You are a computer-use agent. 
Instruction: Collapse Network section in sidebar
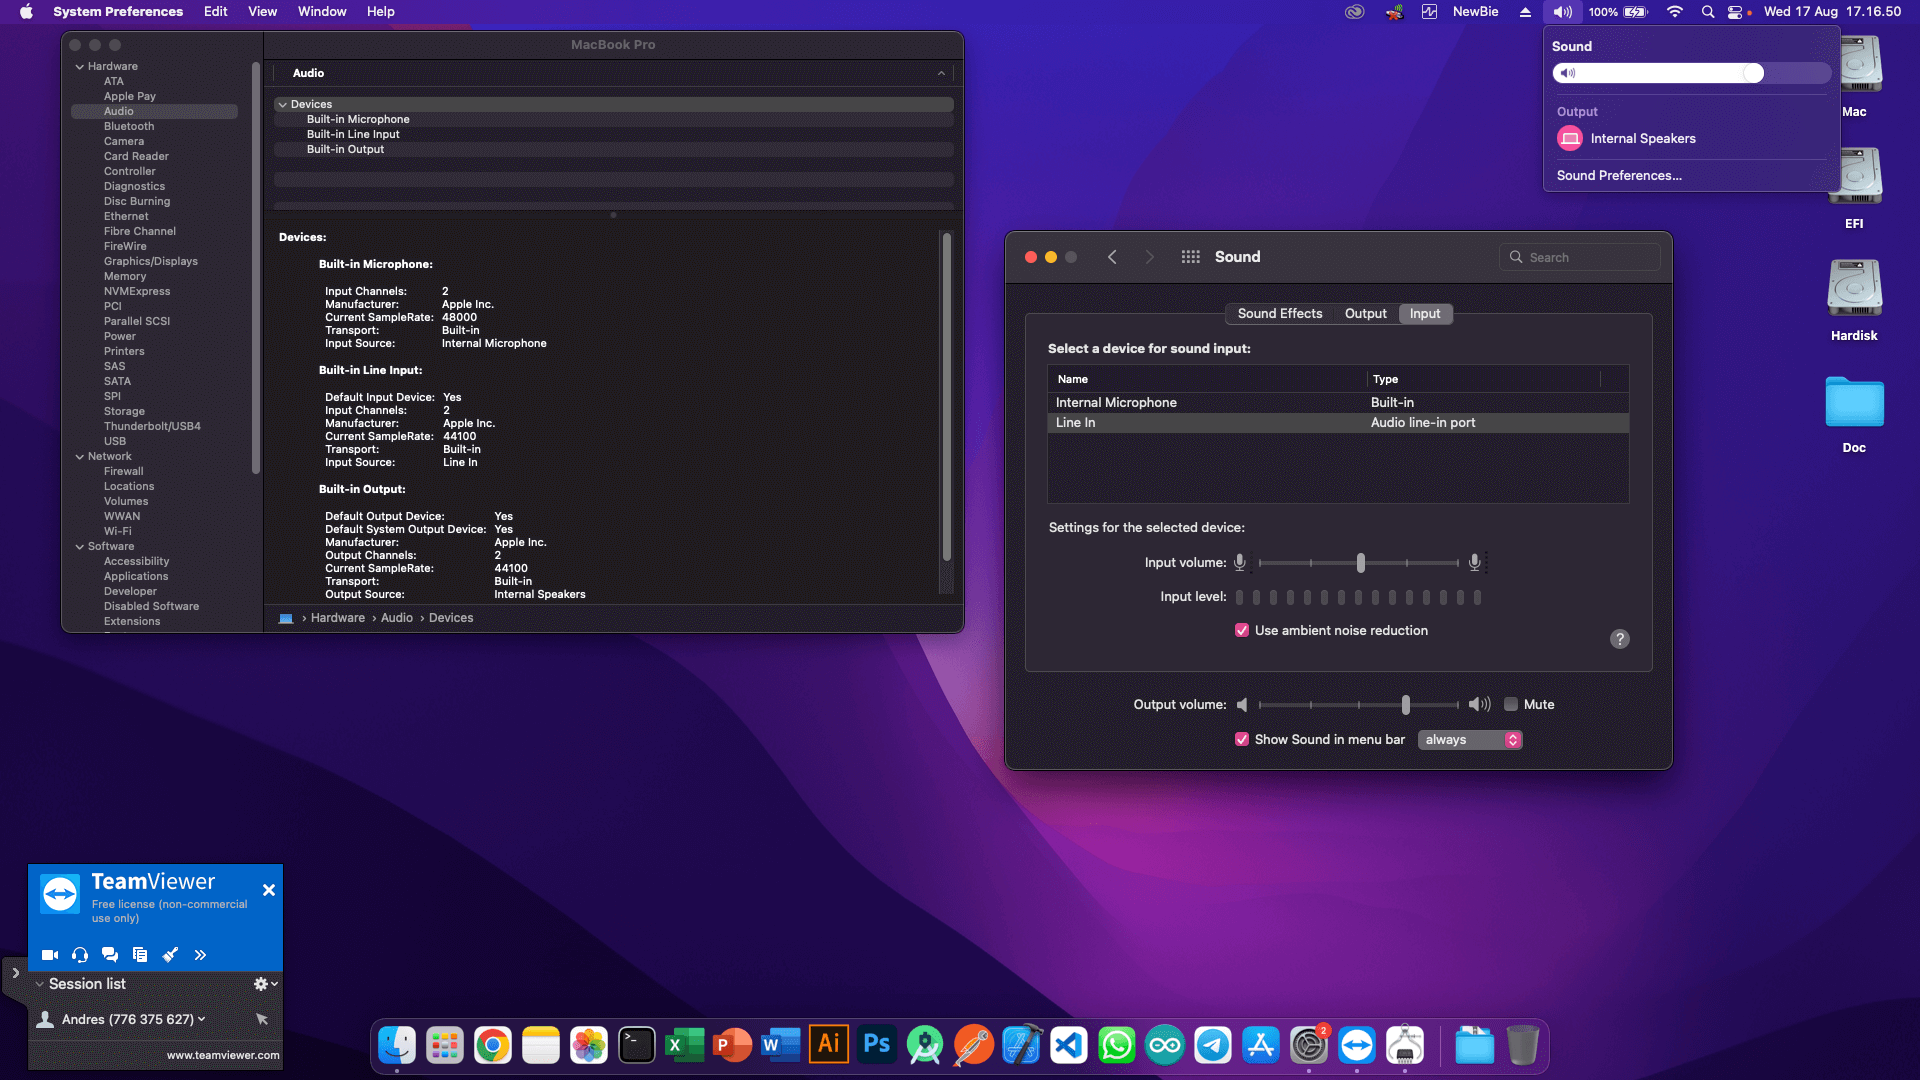coord(80,457)
